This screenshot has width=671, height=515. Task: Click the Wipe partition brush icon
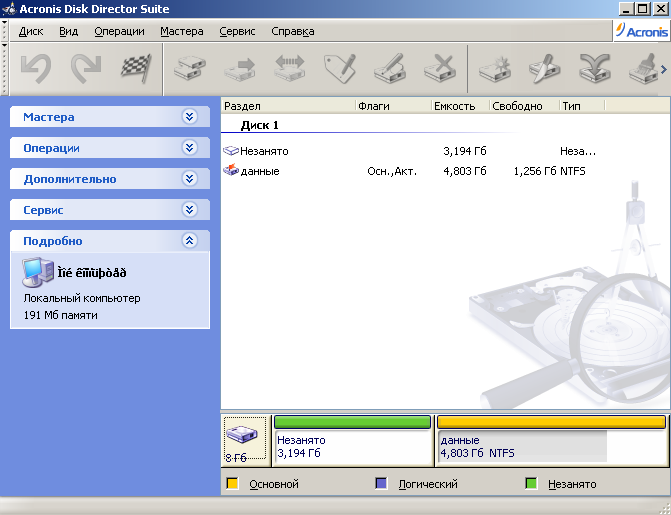[643, 68]
